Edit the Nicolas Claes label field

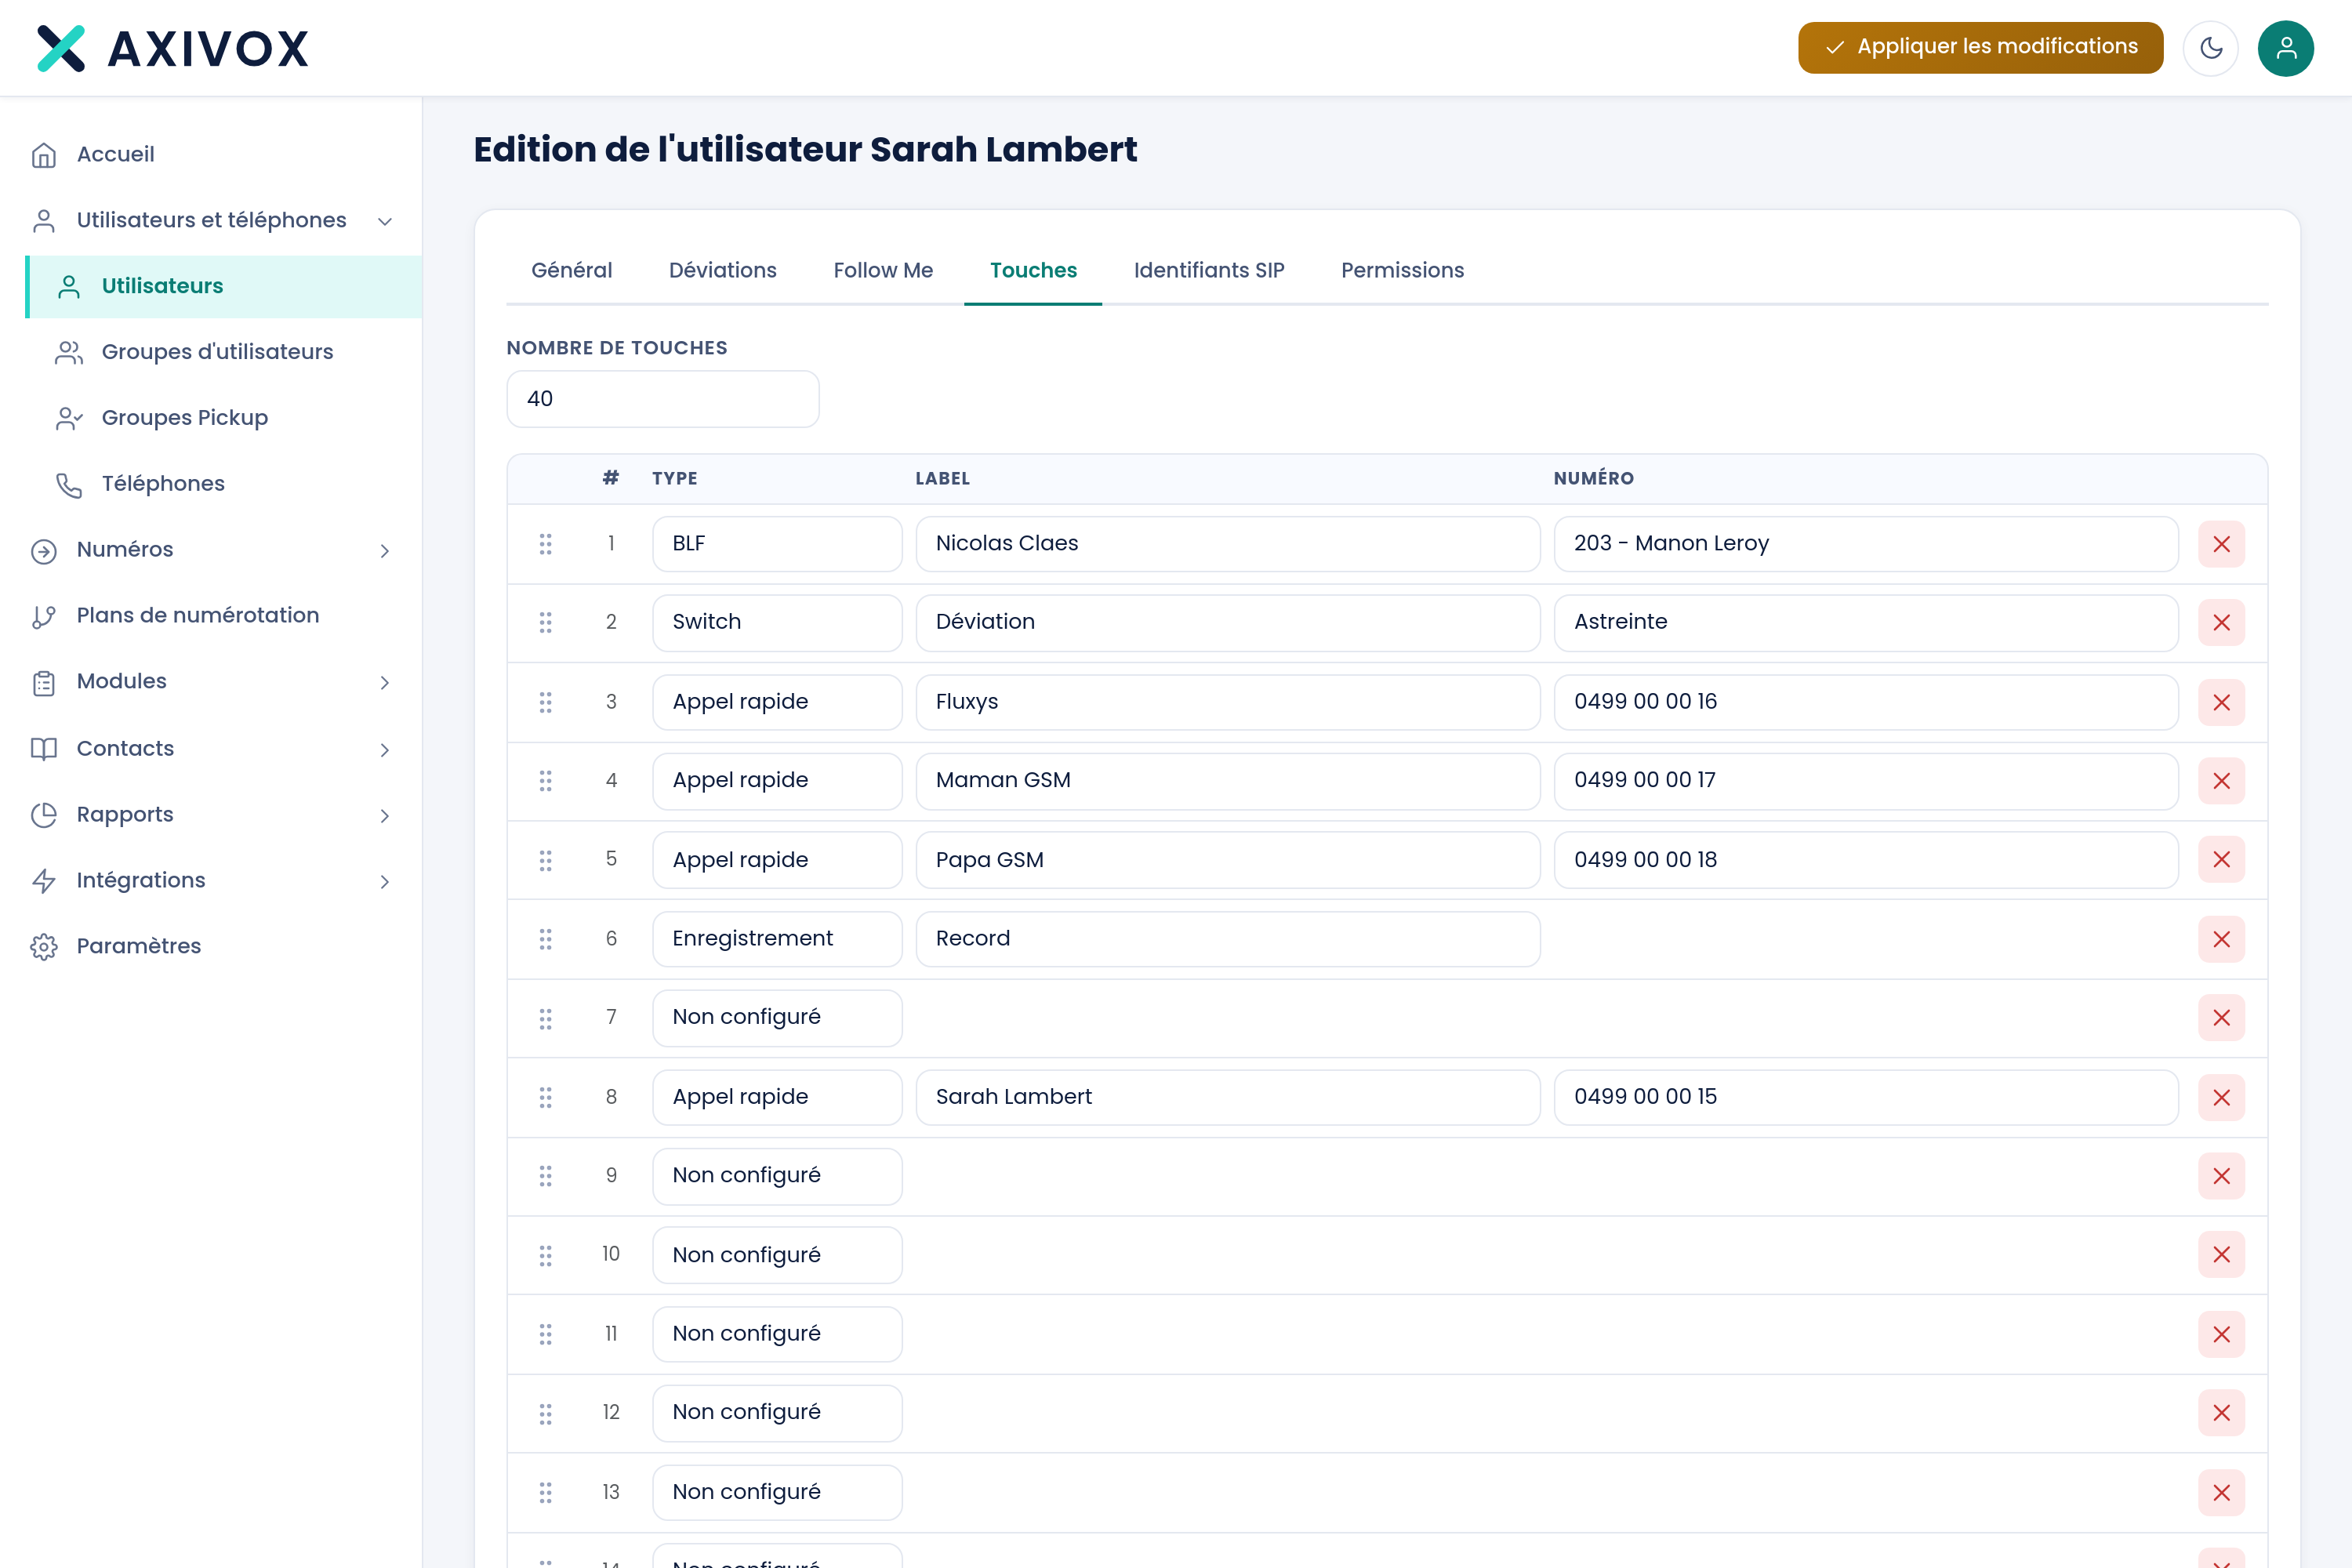(1228, 544)
